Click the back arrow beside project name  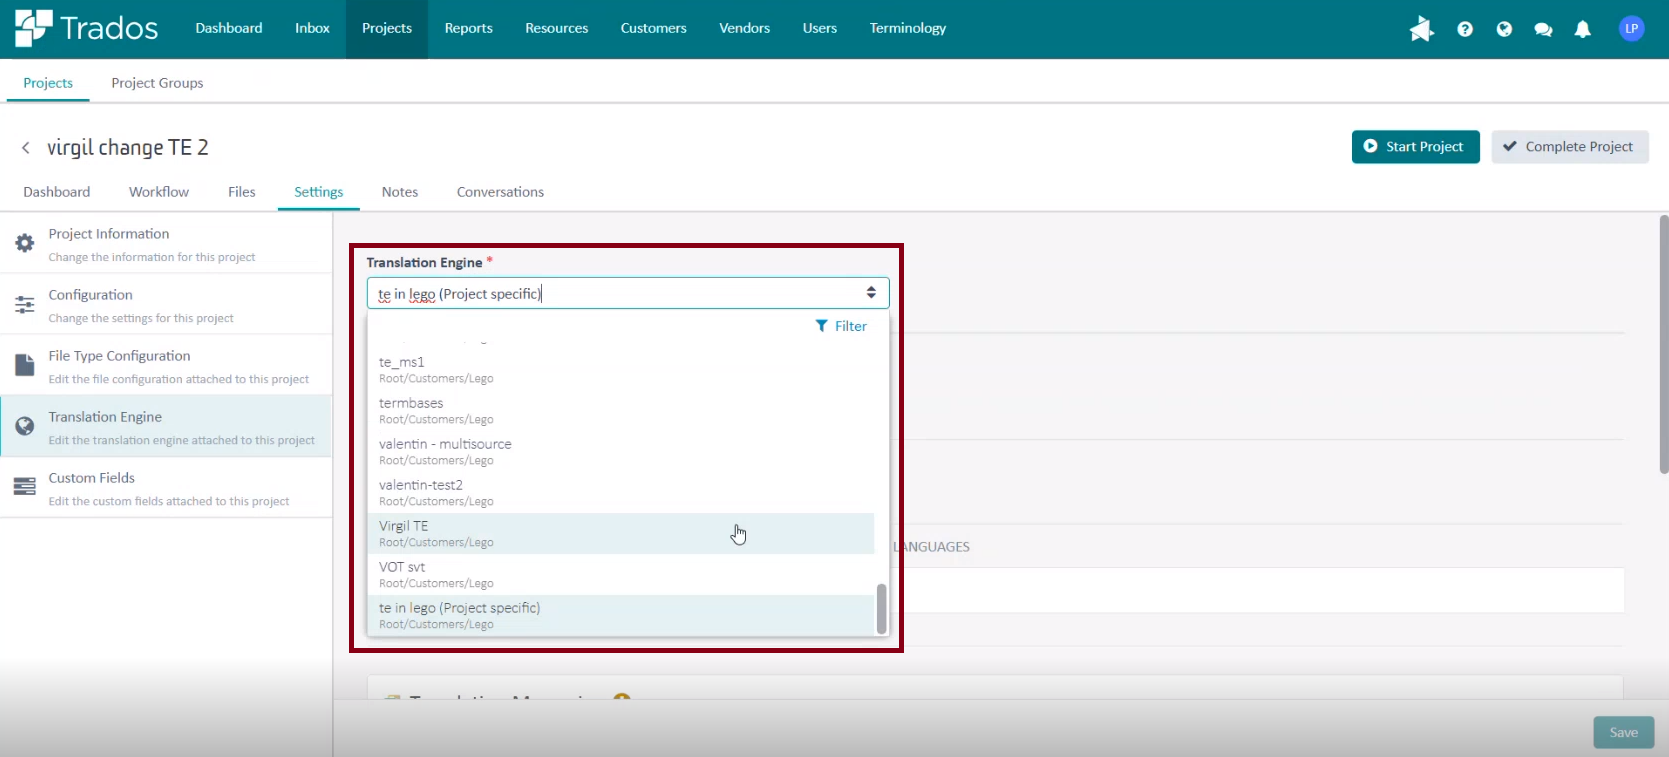point(26,148)
